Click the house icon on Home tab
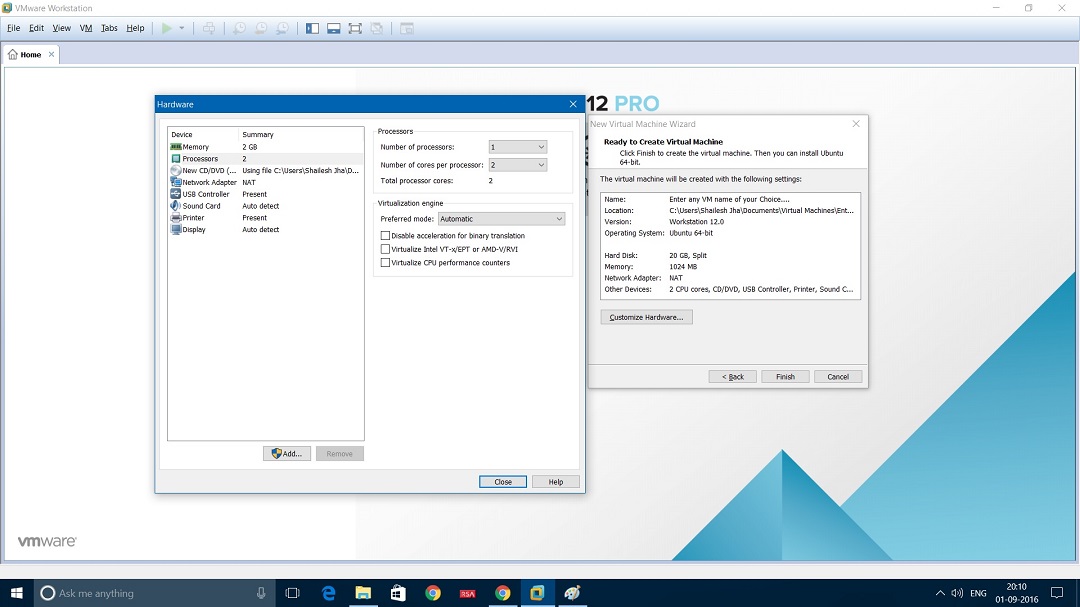This screenshot has height=607, width=1080. coord(12,54)
